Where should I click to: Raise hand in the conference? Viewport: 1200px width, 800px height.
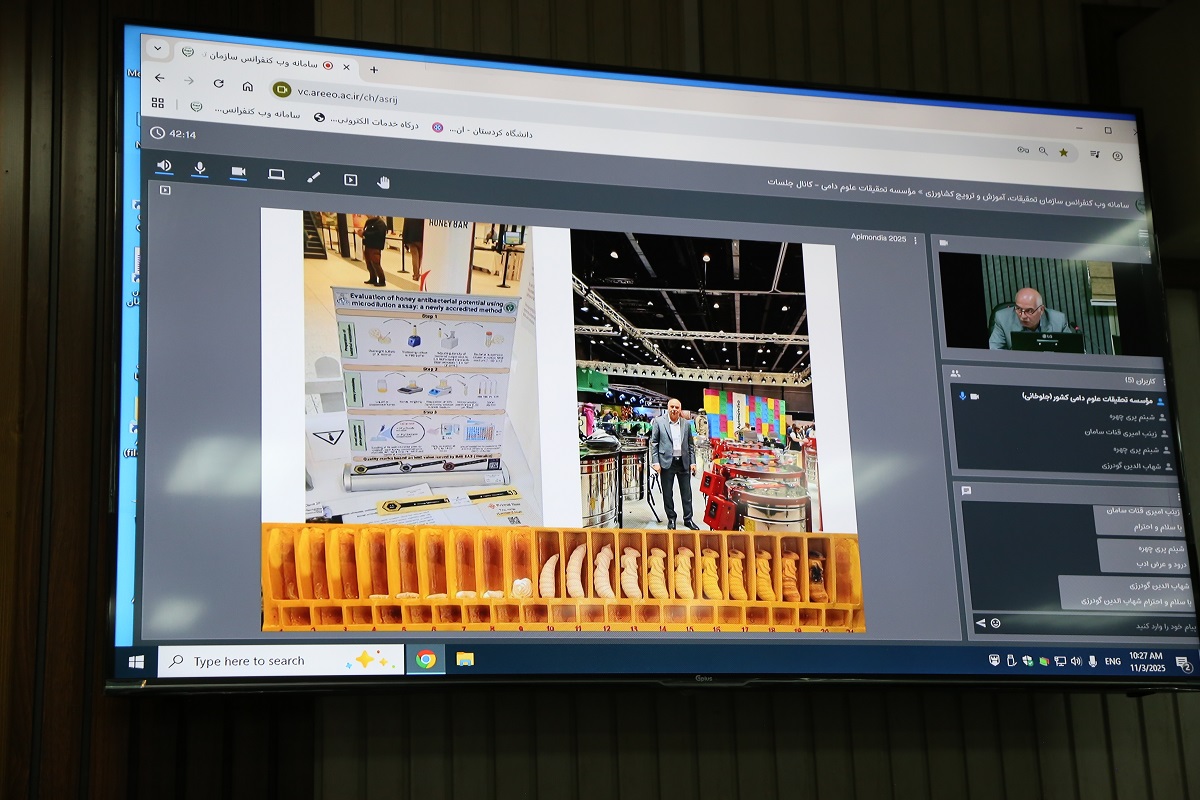click(x=384, y=182)
